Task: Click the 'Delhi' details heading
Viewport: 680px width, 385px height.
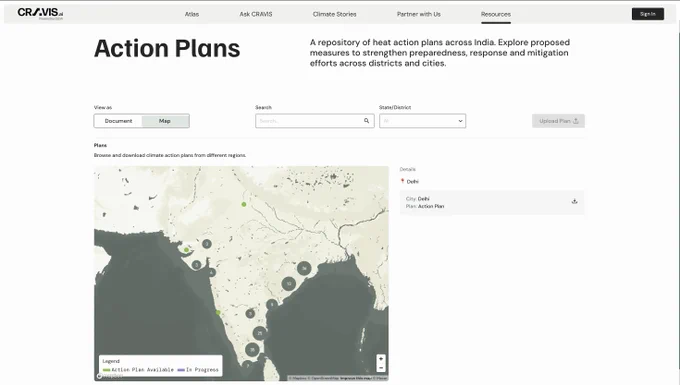Action: (412, 182)
